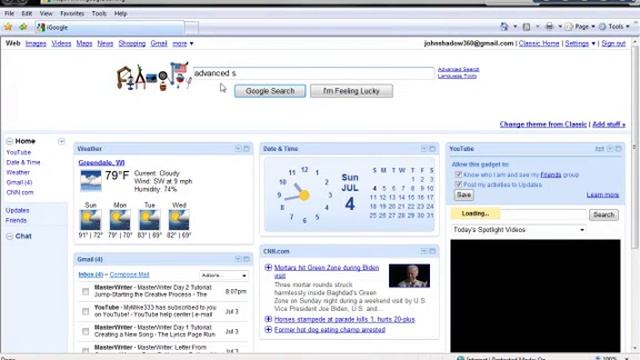Maximize the Date & Time gadget
The height and width of the screenshot is (360, 640).
[x=432, y=149]
